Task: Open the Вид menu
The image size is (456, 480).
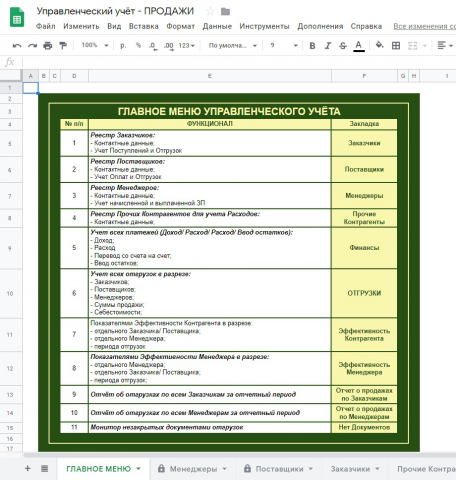Action: (x=114, y=26)
